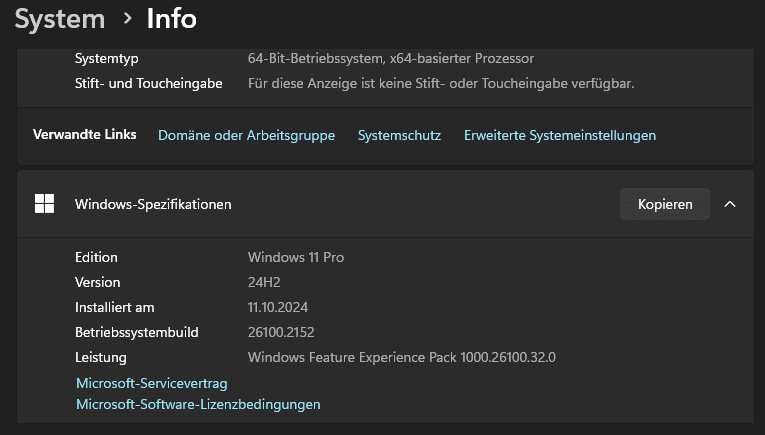Click the Installiert am label
The height and width of the screenshot is (435, 765).
click(115, 307)
